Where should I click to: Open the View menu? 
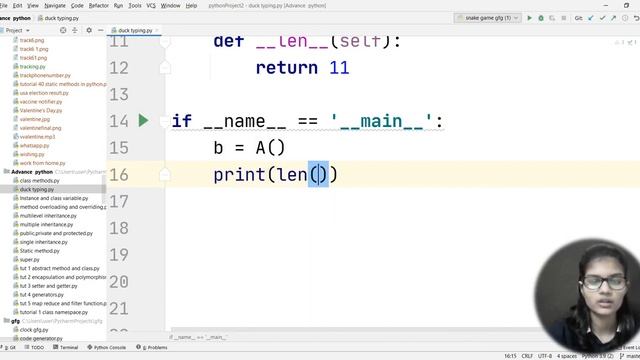click(x=33, y=6)
